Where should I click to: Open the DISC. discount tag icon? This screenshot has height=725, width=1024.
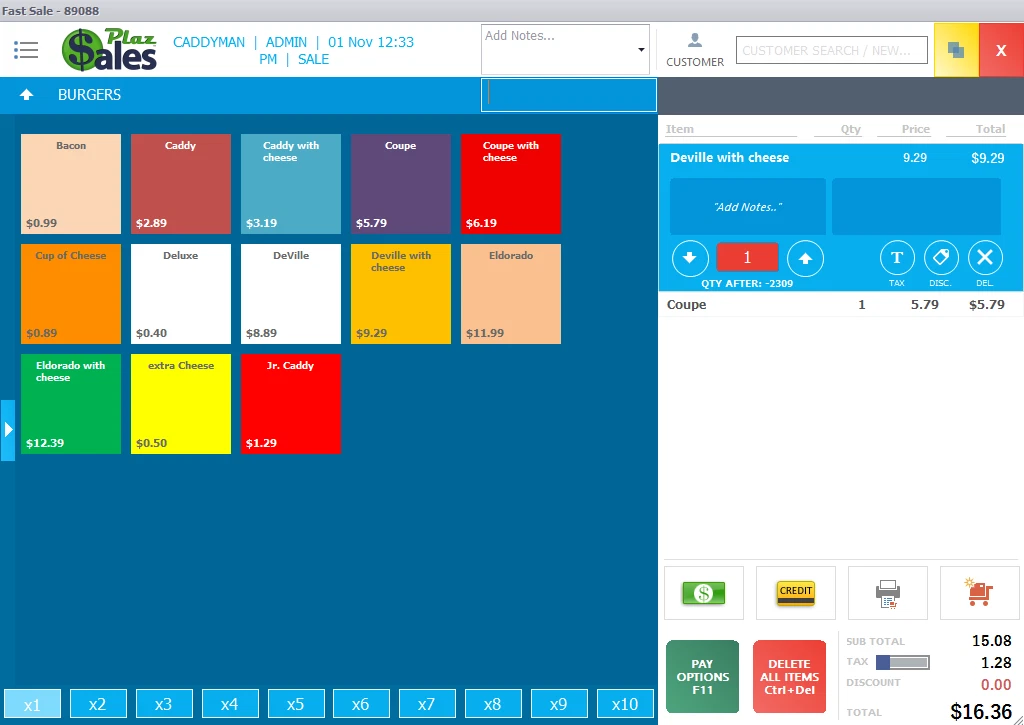(x=941, y=258)
